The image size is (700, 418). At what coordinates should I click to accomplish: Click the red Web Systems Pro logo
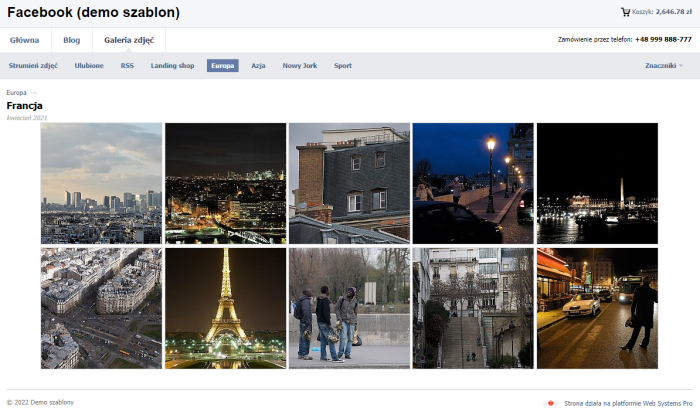tap(550, 404)
